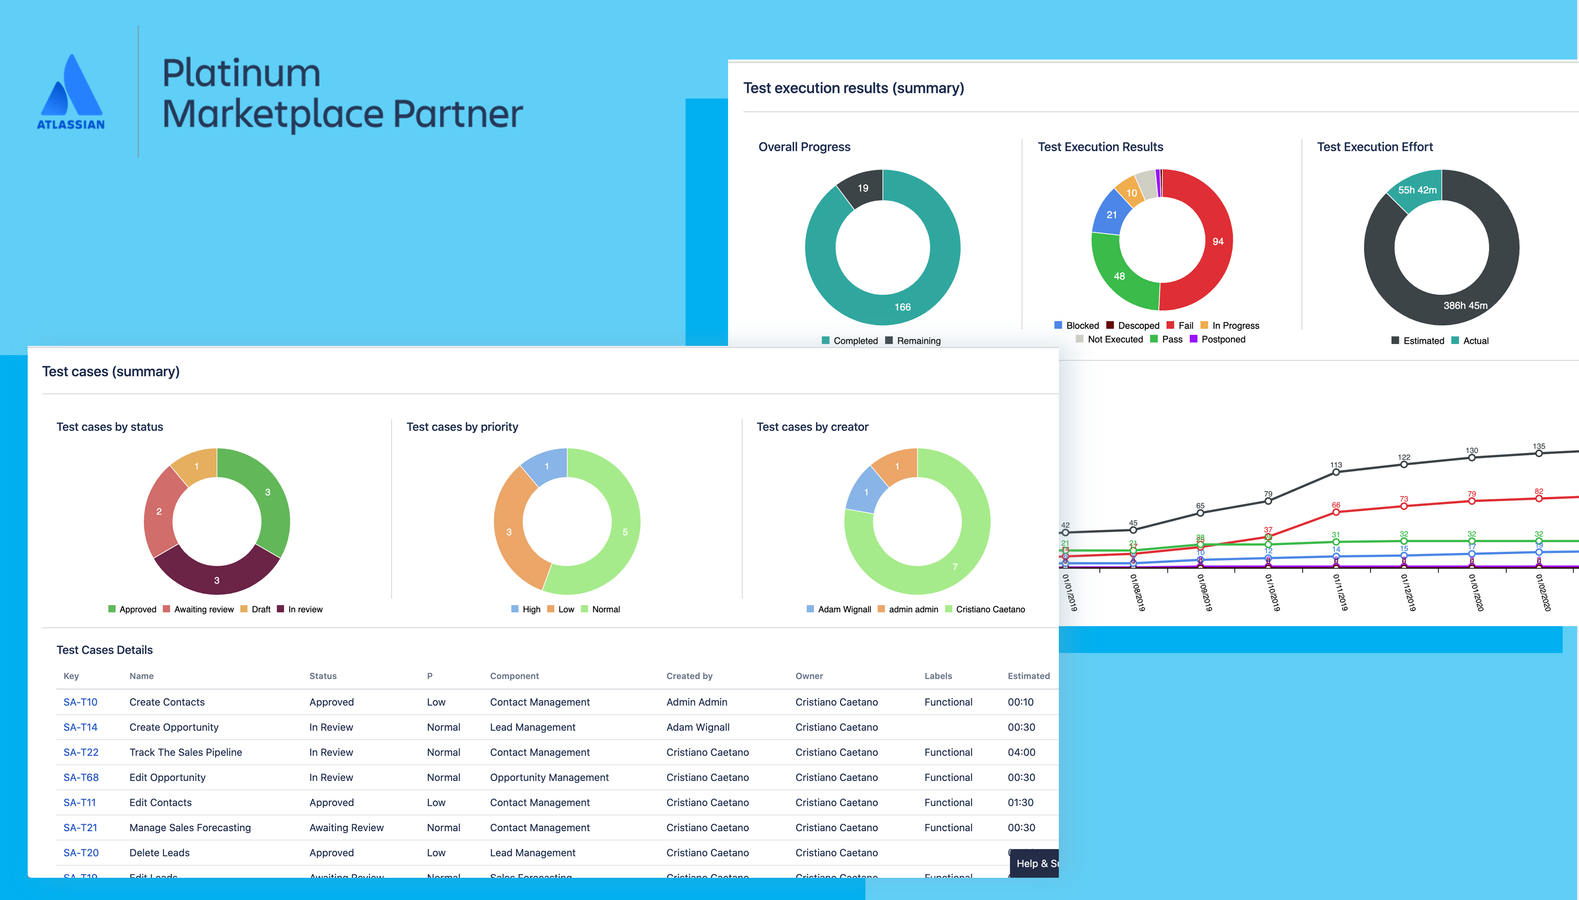
Task: Toggle Awaiting review legend item
Action: pos(198,609)
